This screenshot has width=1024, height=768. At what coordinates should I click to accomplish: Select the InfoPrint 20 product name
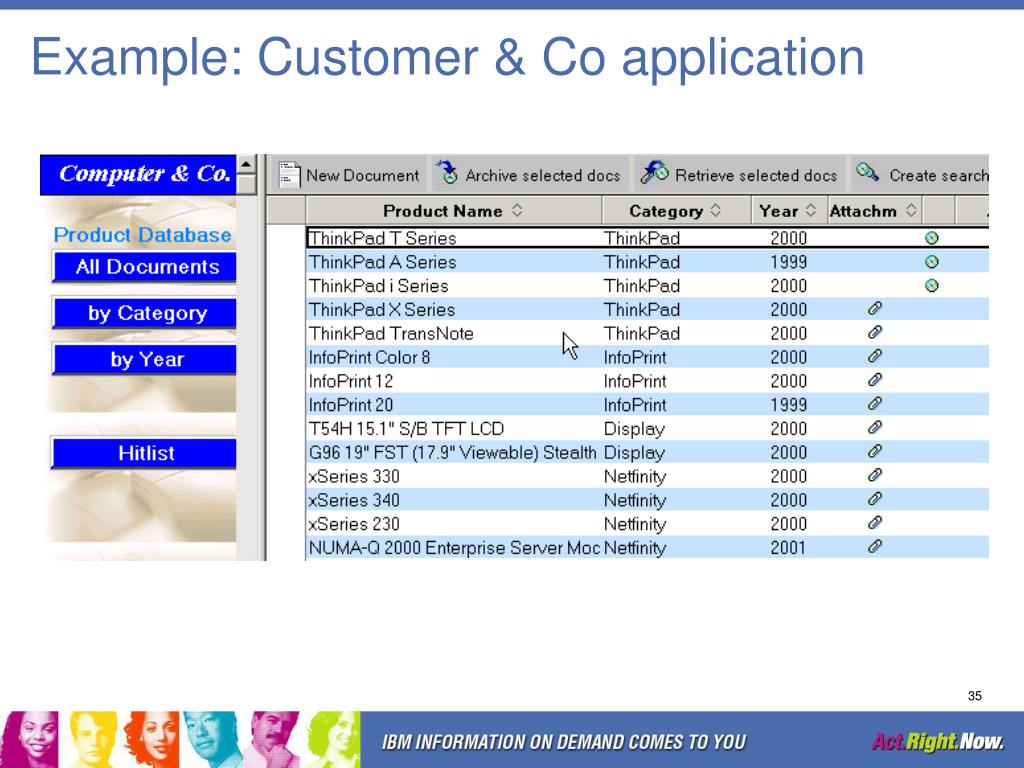351,405
